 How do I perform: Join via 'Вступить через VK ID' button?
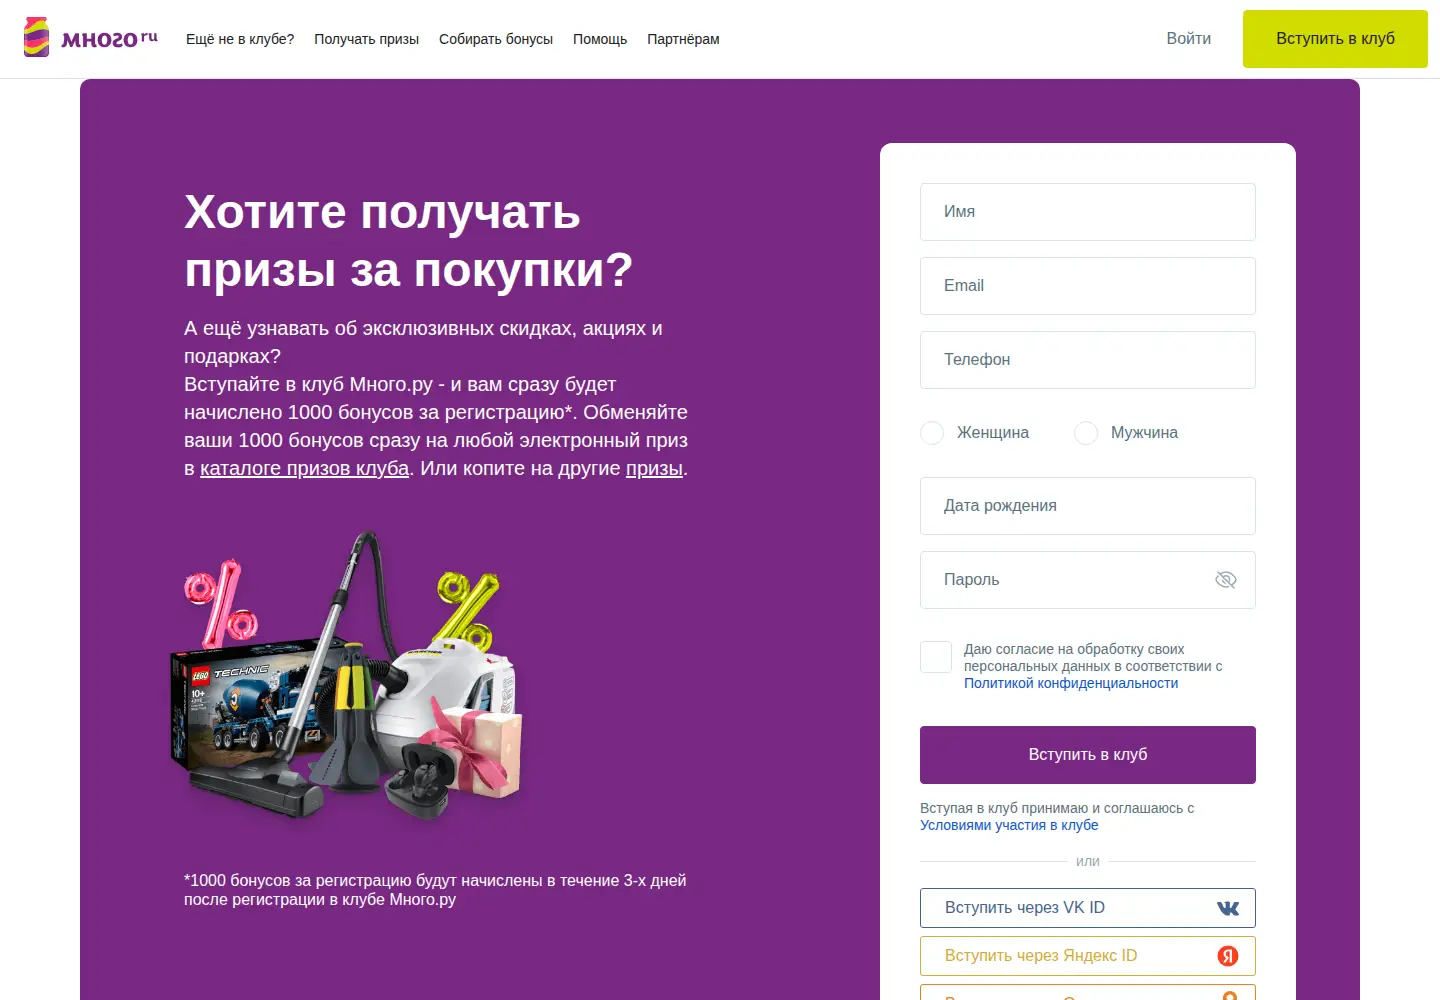pos(1088,908)
